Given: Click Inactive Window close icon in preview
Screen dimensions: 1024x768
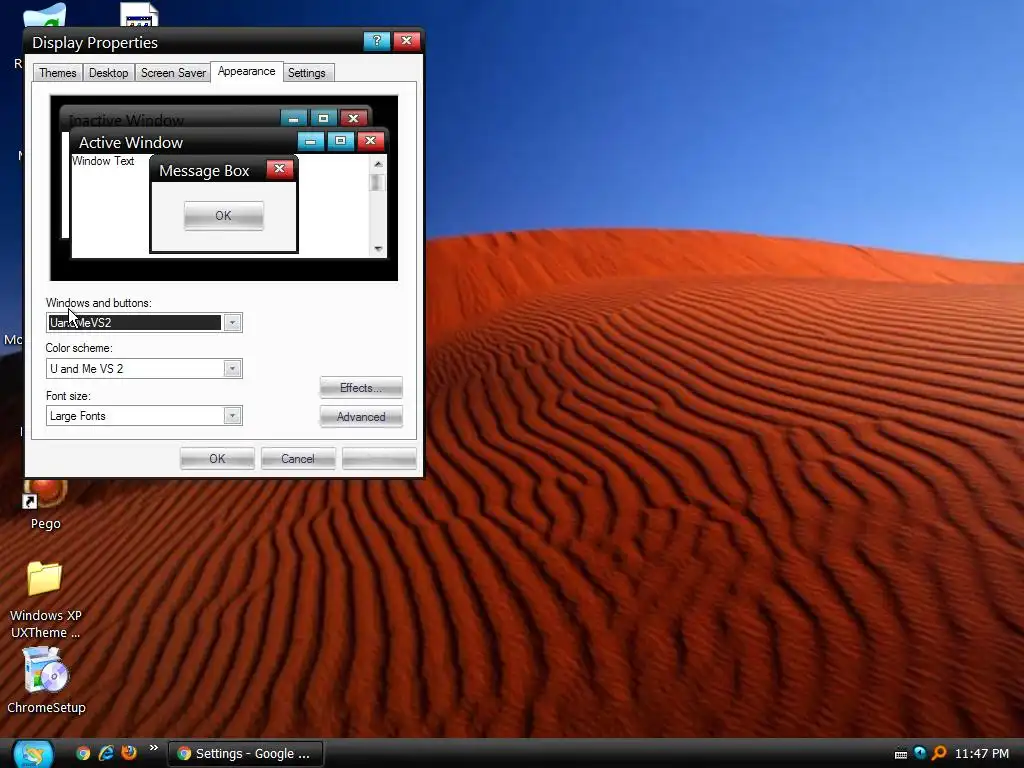Looking at the screenshot, I should [x=353, y=118].
